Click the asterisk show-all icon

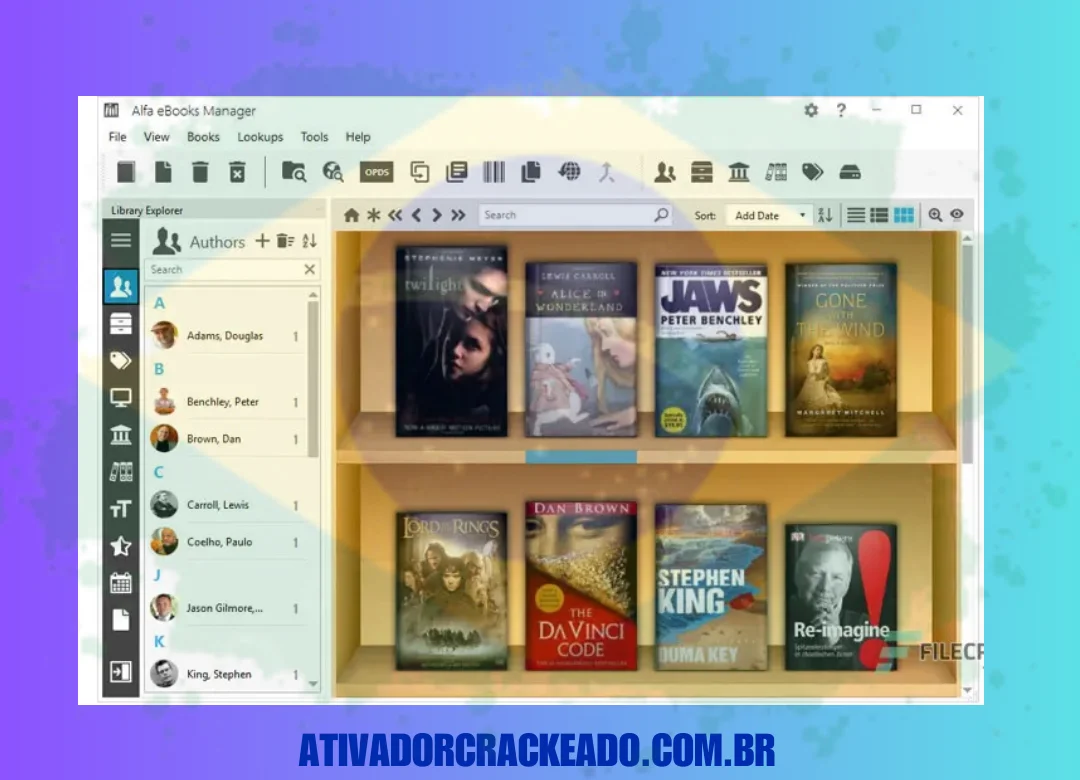point(373,215)
